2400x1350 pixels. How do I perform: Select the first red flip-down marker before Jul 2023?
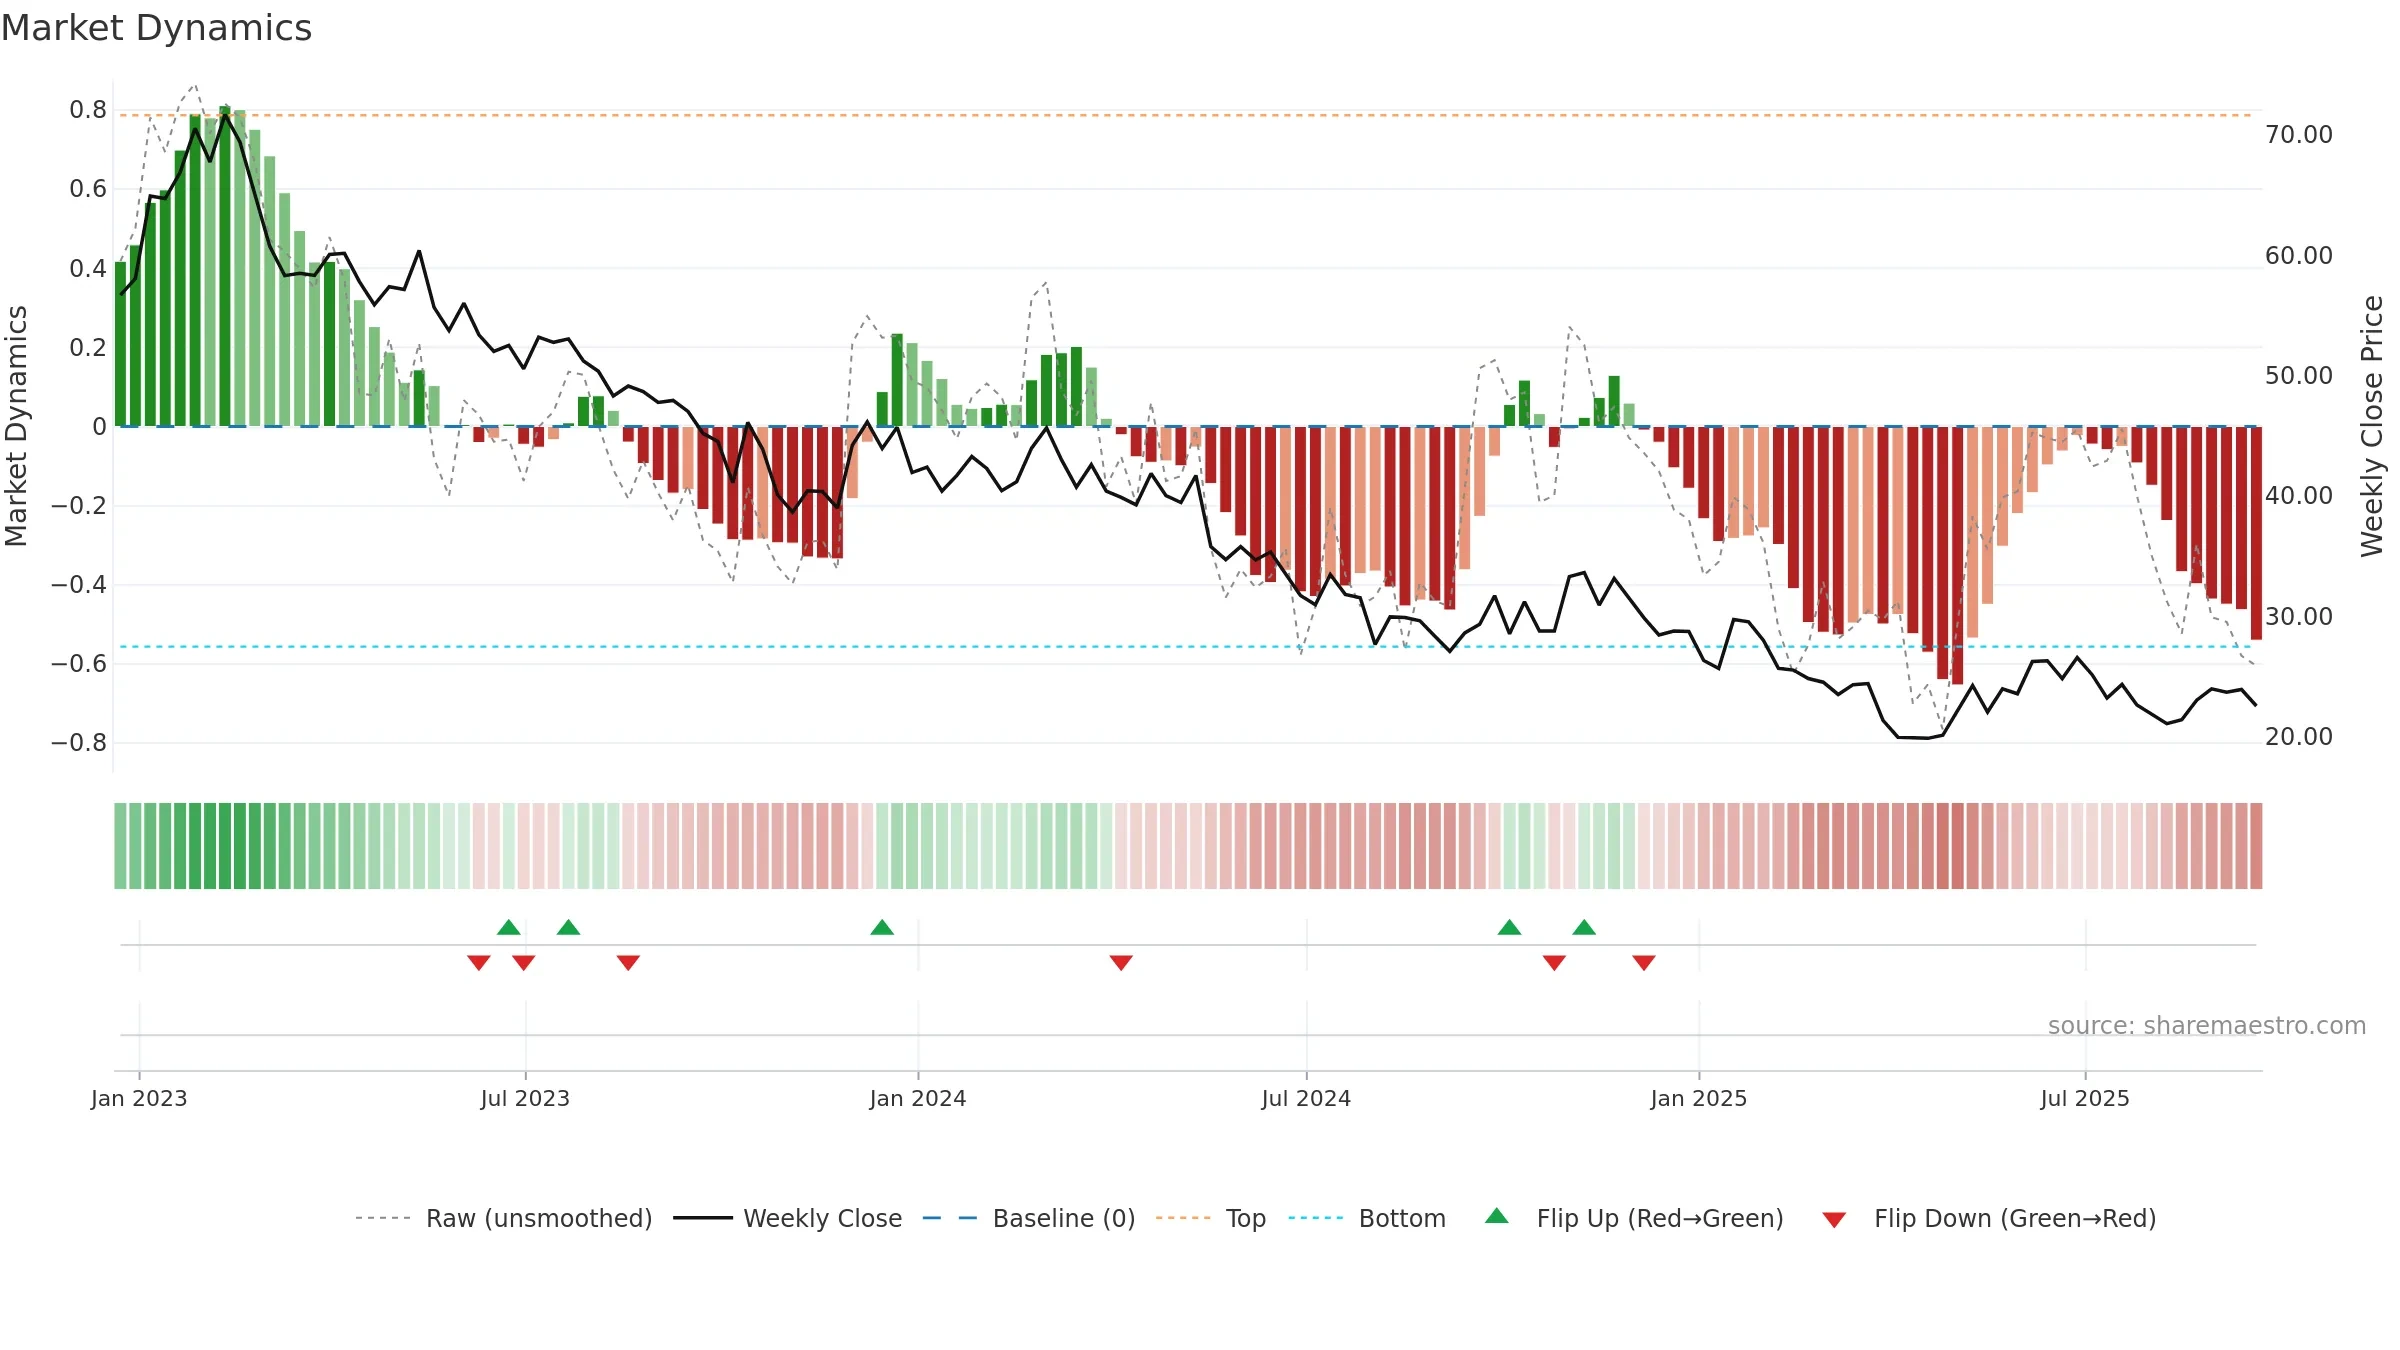point(479,962)
